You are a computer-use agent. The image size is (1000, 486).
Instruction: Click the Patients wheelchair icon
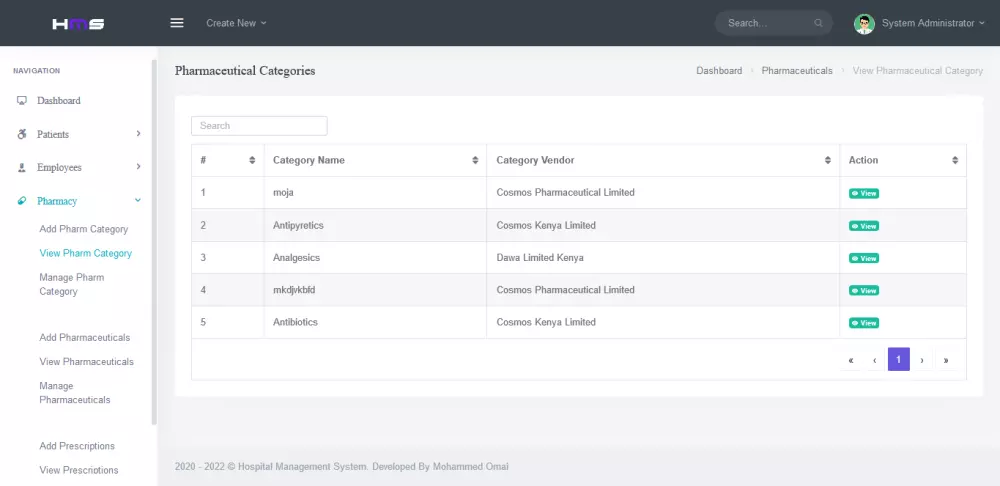(22, 134)
